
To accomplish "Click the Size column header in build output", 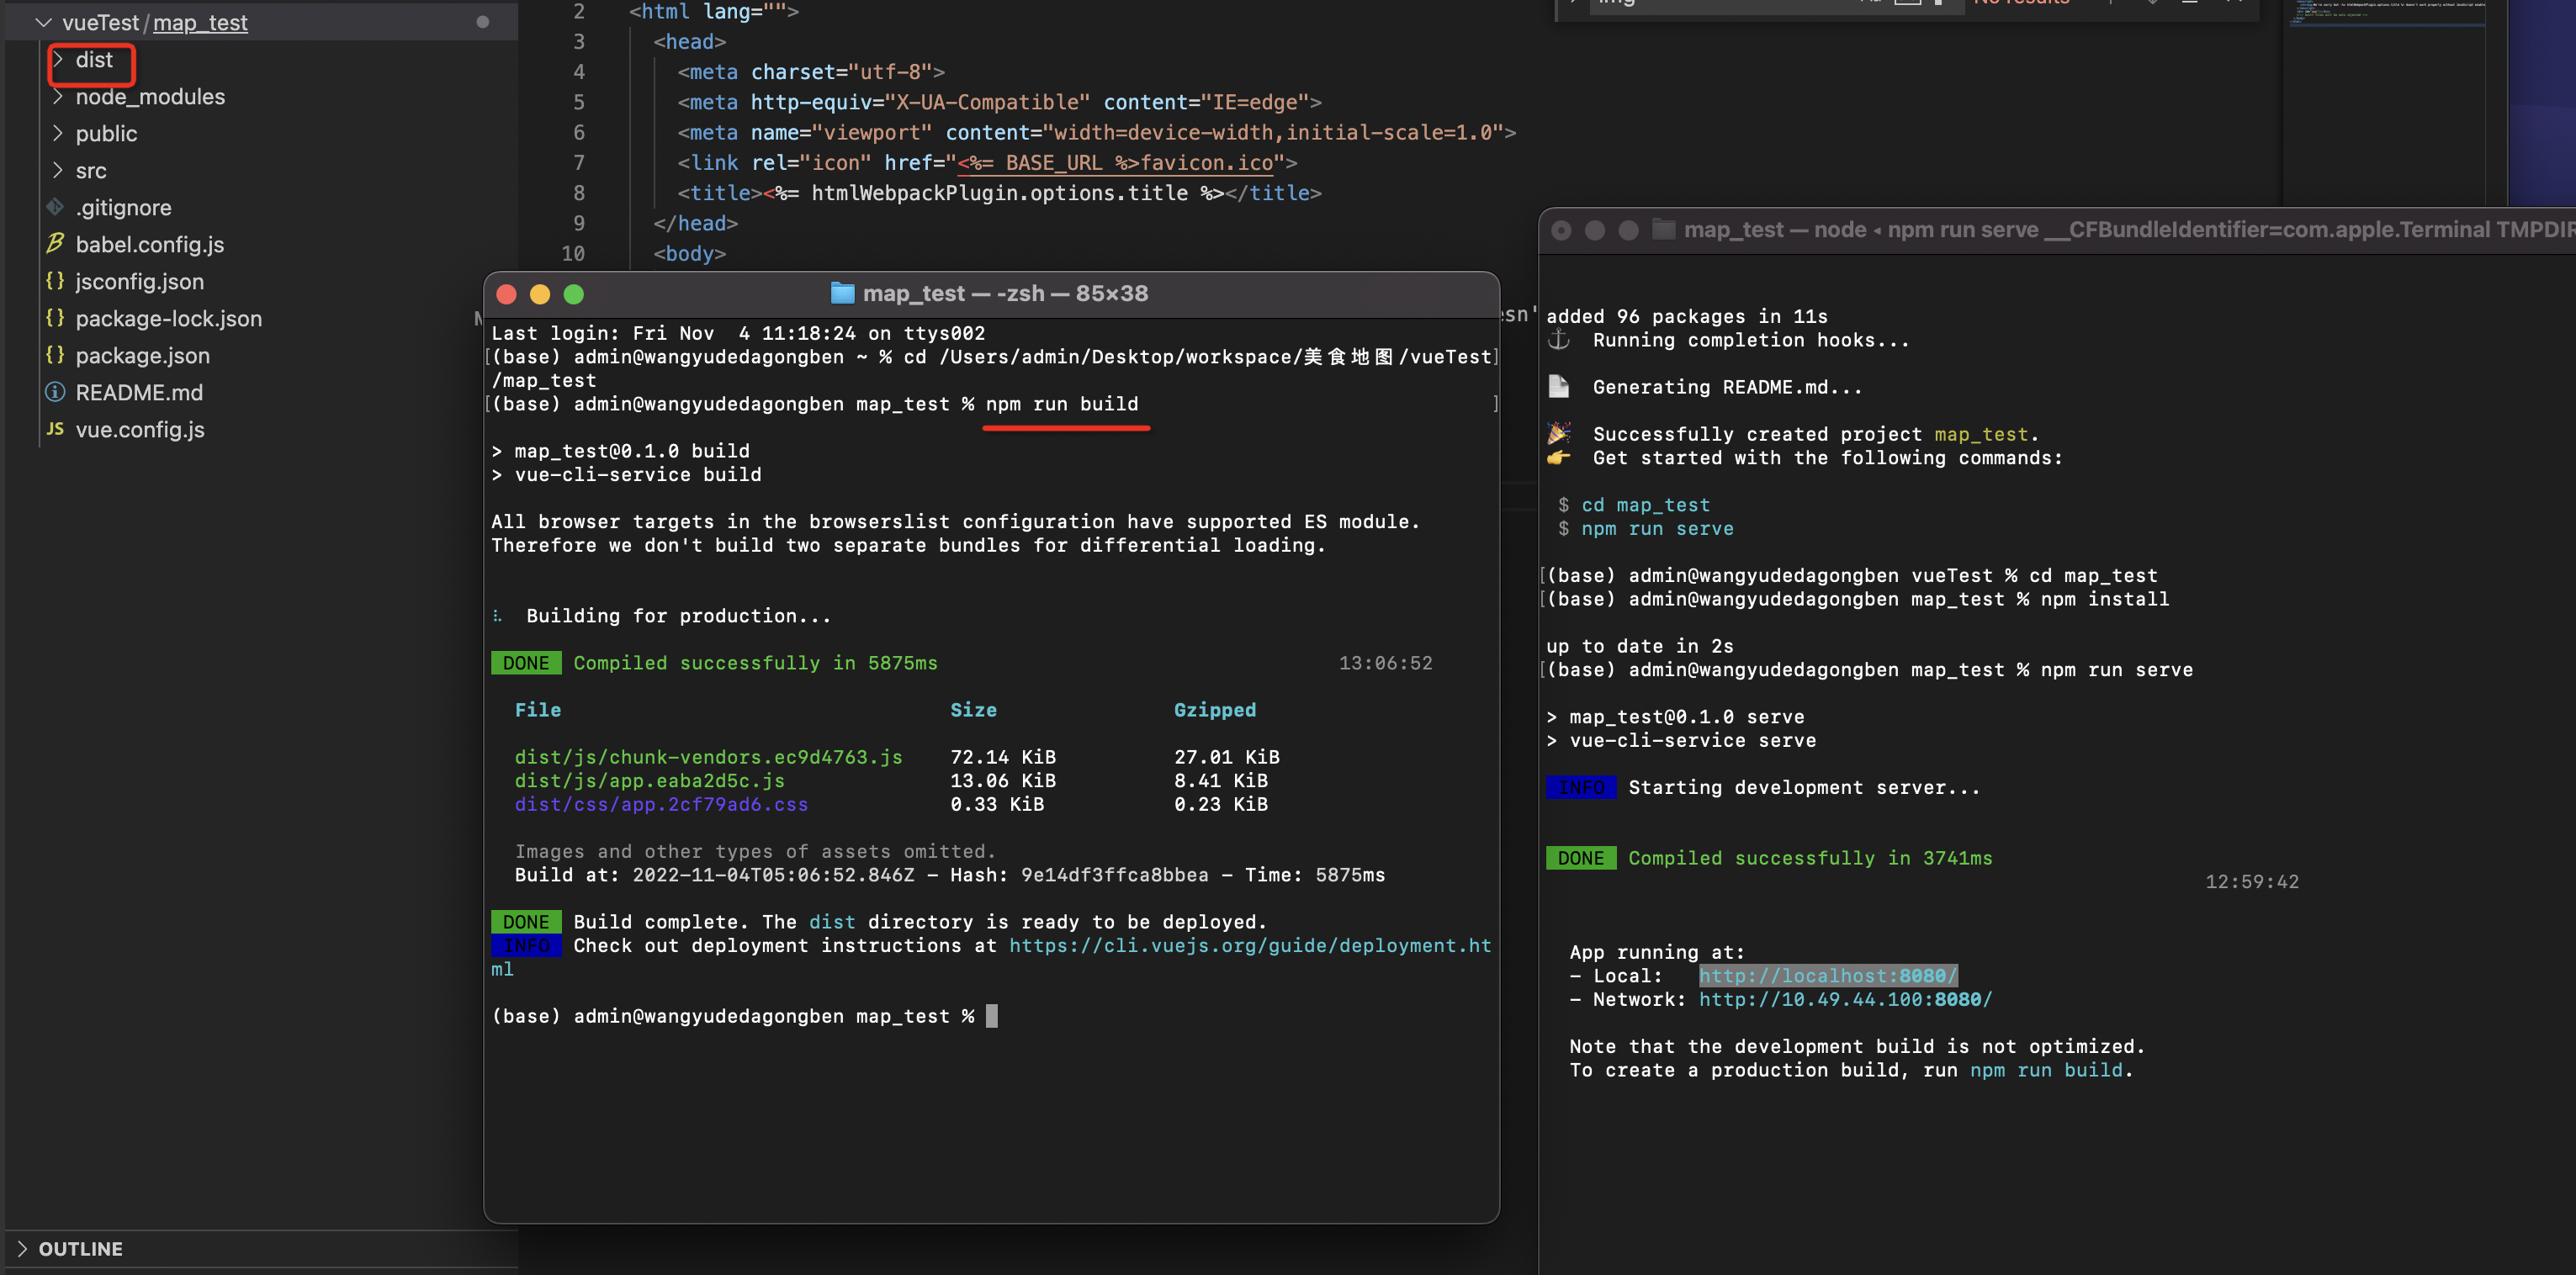I will coord(973,710).
